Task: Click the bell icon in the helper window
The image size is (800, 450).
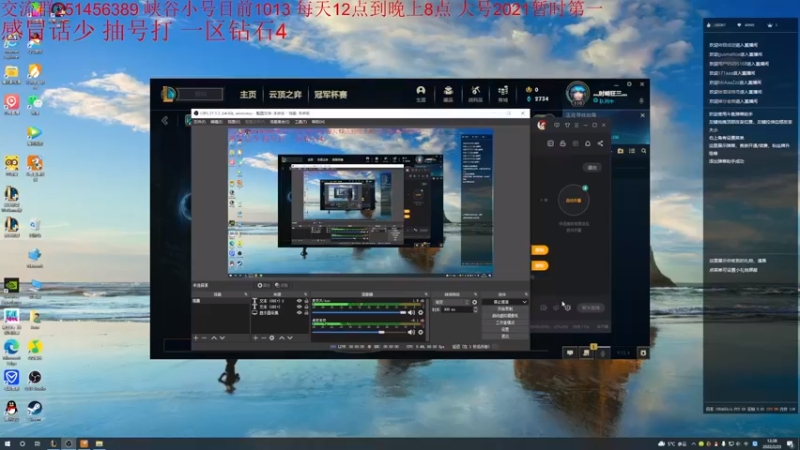Action: point(588,143)
